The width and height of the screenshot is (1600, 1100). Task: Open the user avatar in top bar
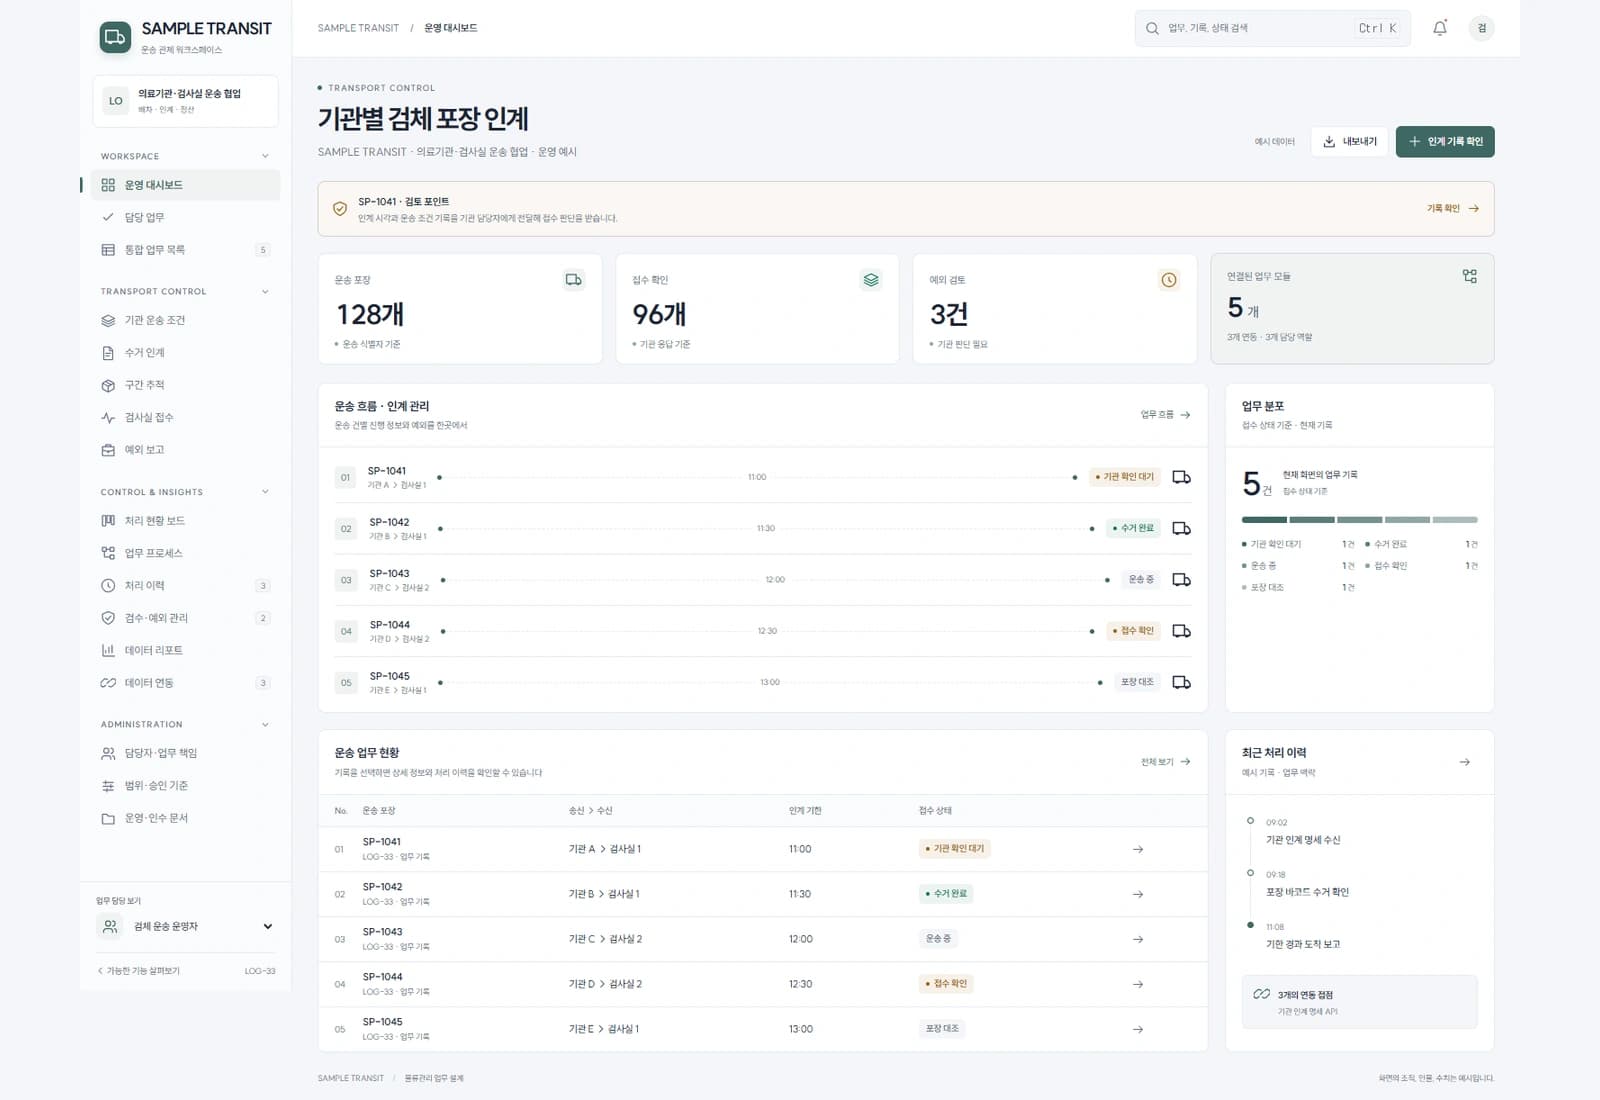pyautogui.click(x=1481, y=28)
